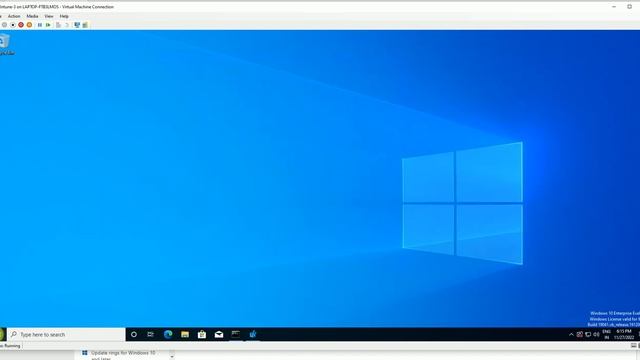
Task: Open the Media menu
Action: [32, 16]
